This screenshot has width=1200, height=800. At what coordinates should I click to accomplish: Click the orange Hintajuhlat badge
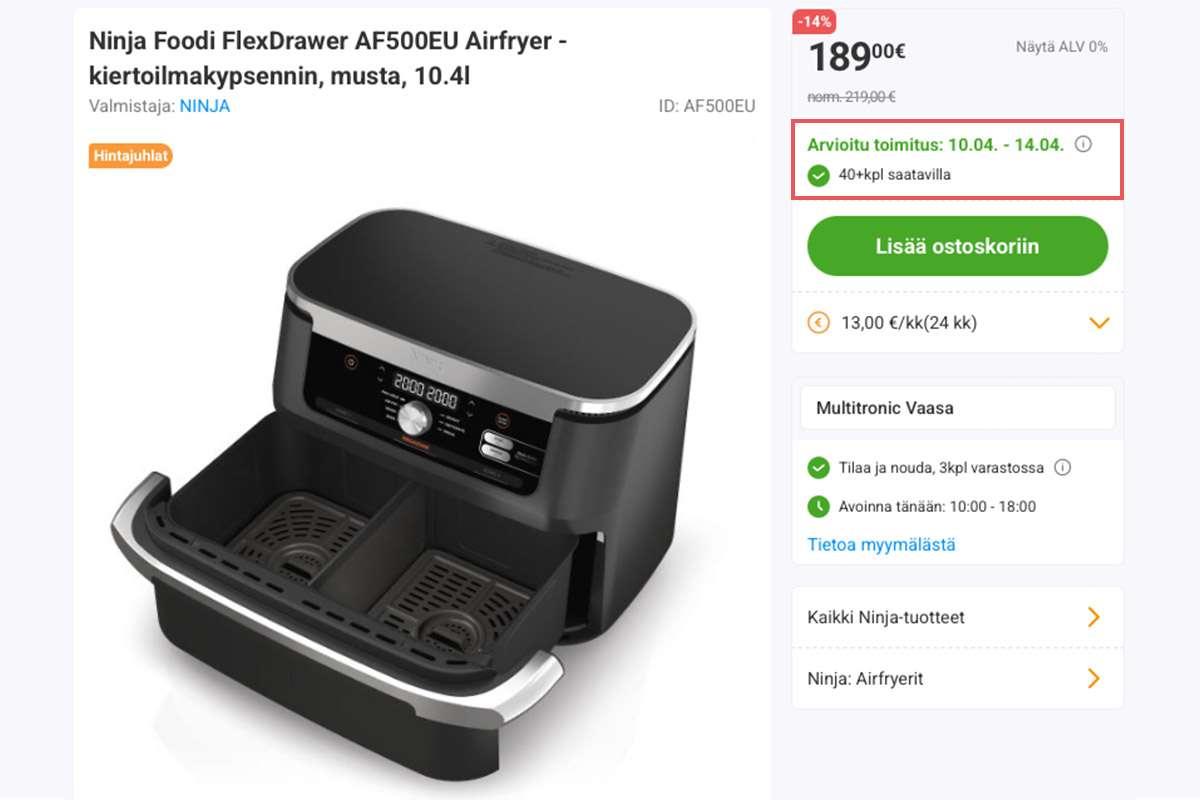tap(131, 156)
